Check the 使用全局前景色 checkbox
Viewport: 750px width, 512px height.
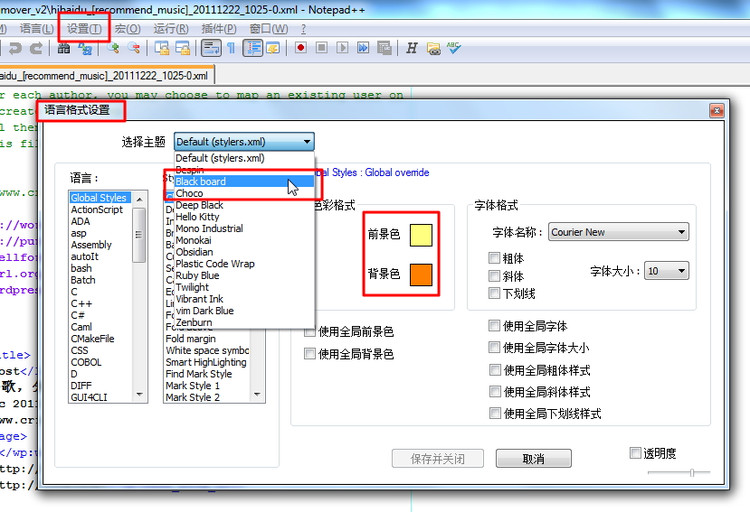pos(310,331)
